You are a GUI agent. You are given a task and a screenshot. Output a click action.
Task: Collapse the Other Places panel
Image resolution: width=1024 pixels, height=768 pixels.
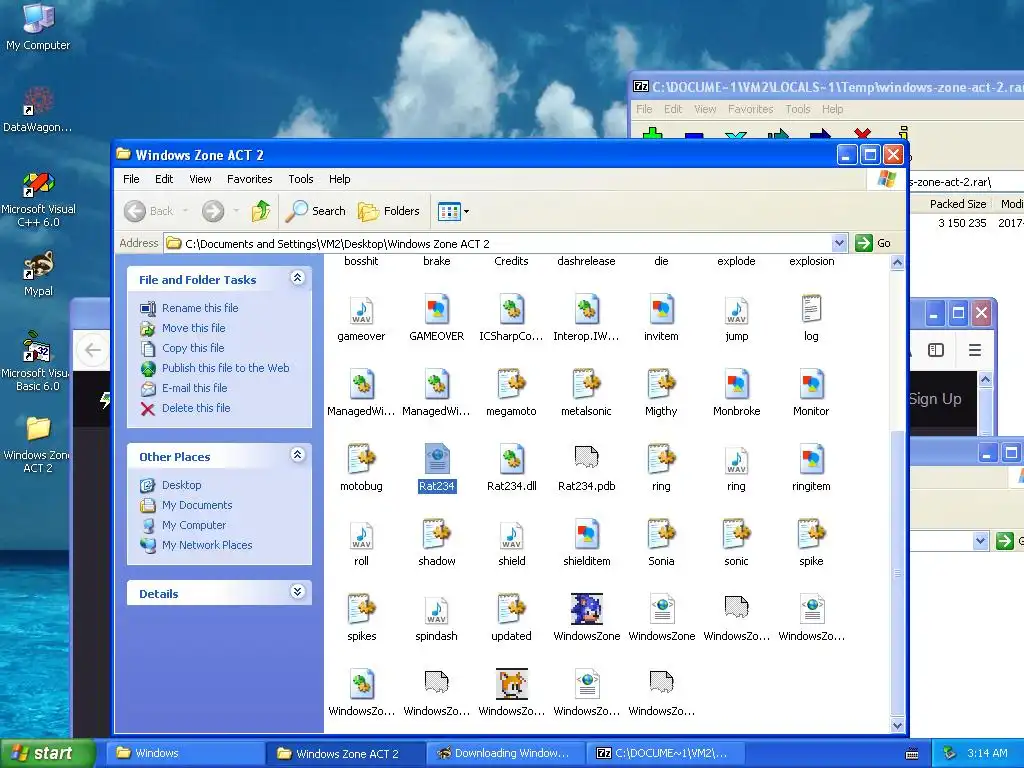coord(297,455)
